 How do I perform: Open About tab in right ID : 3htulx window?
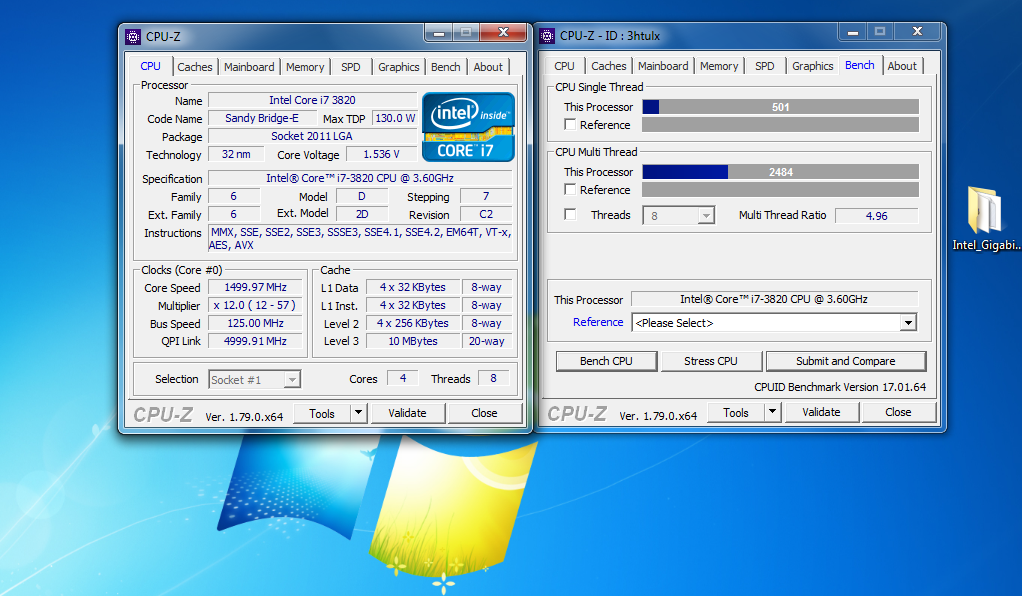coord(902,66)
